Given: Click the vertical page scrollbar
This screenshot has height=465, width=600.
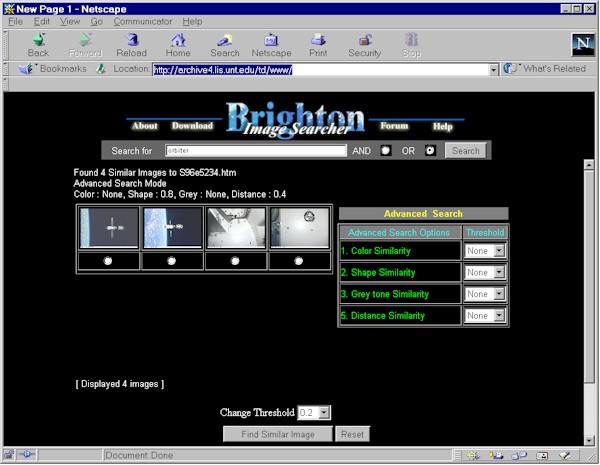Looking at the screenshot, I should (588, 250).
